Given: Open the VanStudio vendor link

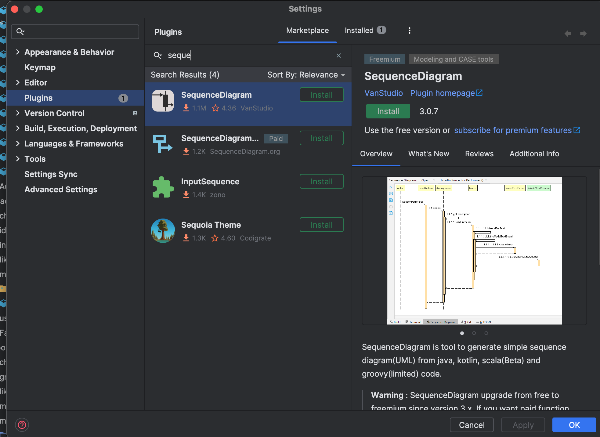Looking at the screenshot, I should [383, 93].
